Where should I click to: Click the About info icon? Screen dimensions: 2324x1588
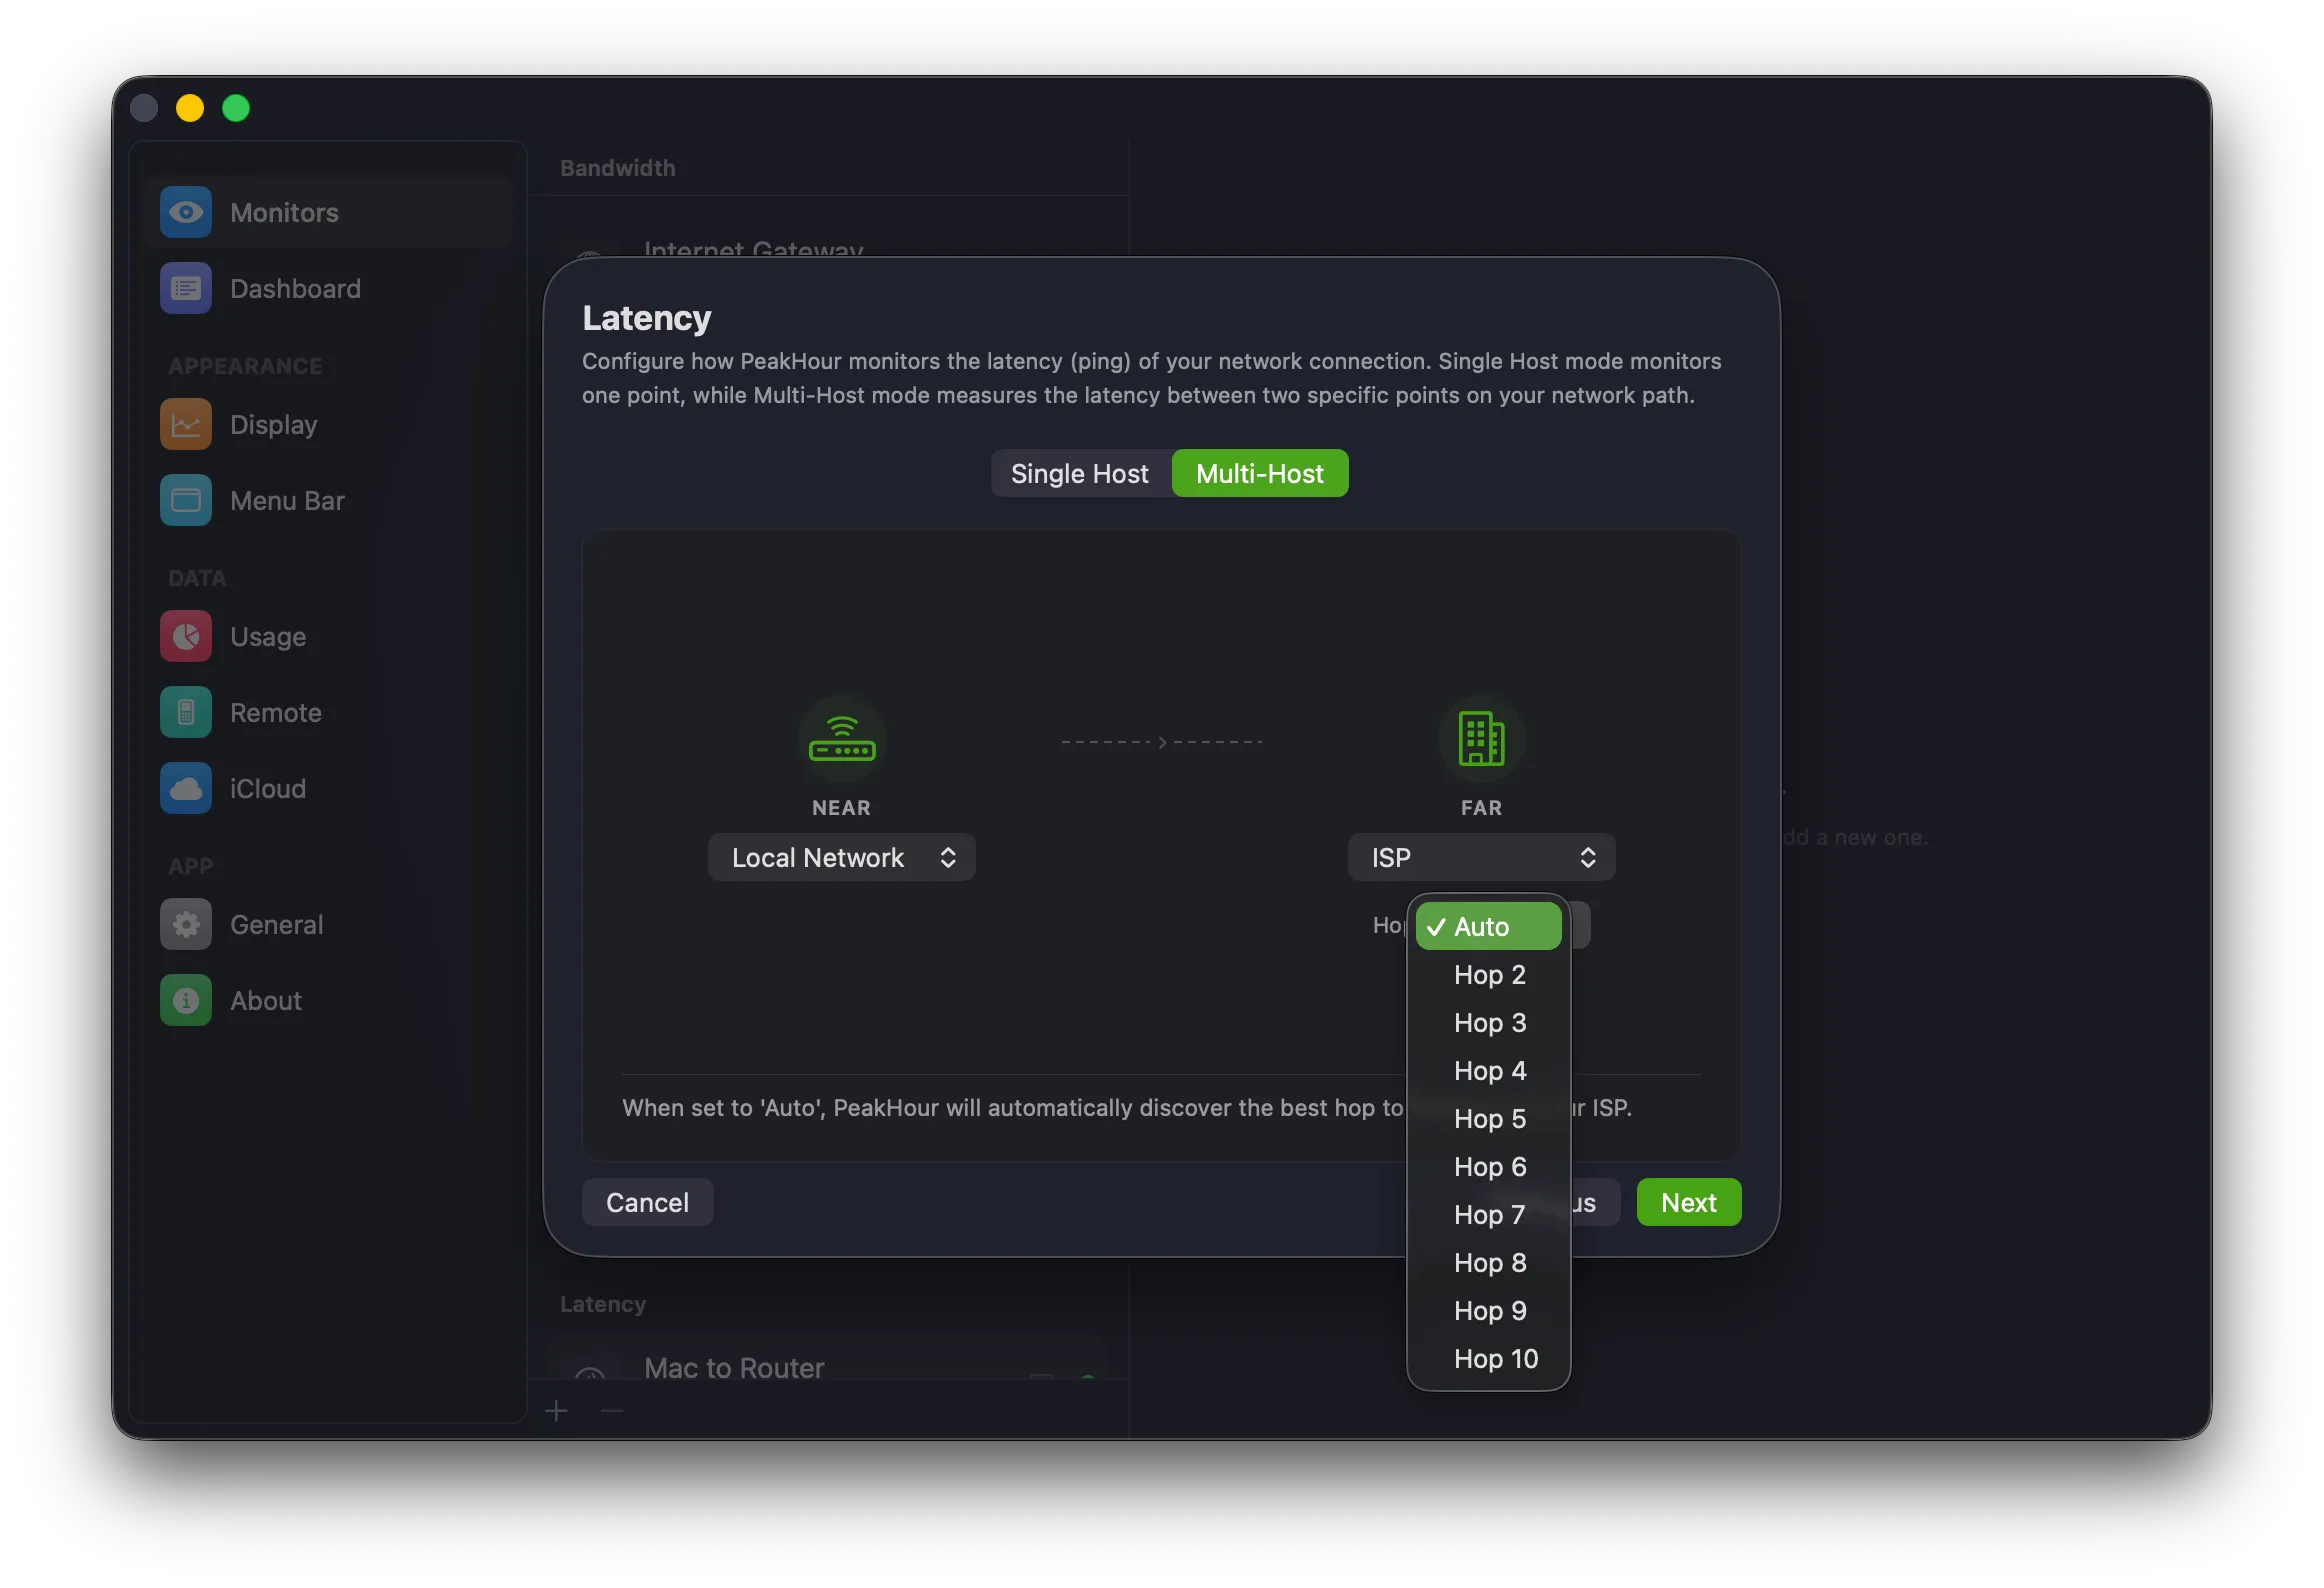(186, 1000)
